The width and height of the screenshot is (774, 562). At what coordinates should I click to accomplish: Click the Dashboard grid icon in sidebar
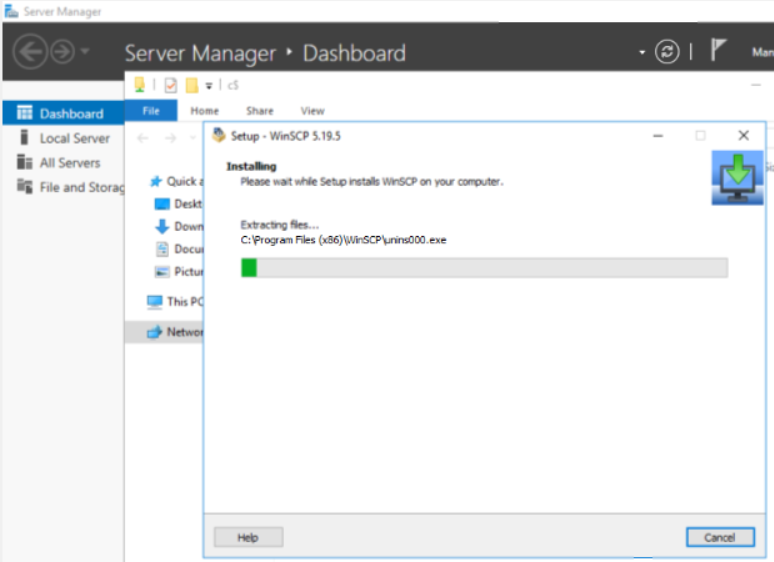click(24, 113)
